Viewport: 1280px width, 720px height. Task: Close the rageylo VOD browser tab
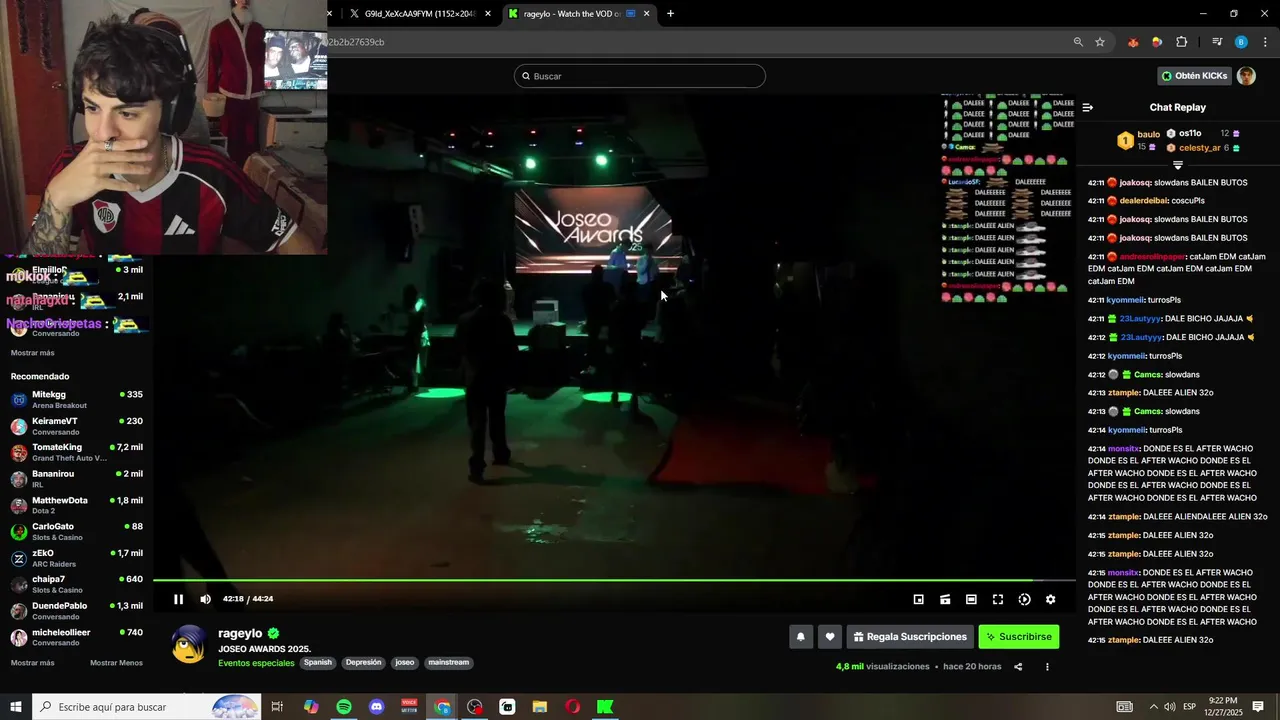coord(646,14)
